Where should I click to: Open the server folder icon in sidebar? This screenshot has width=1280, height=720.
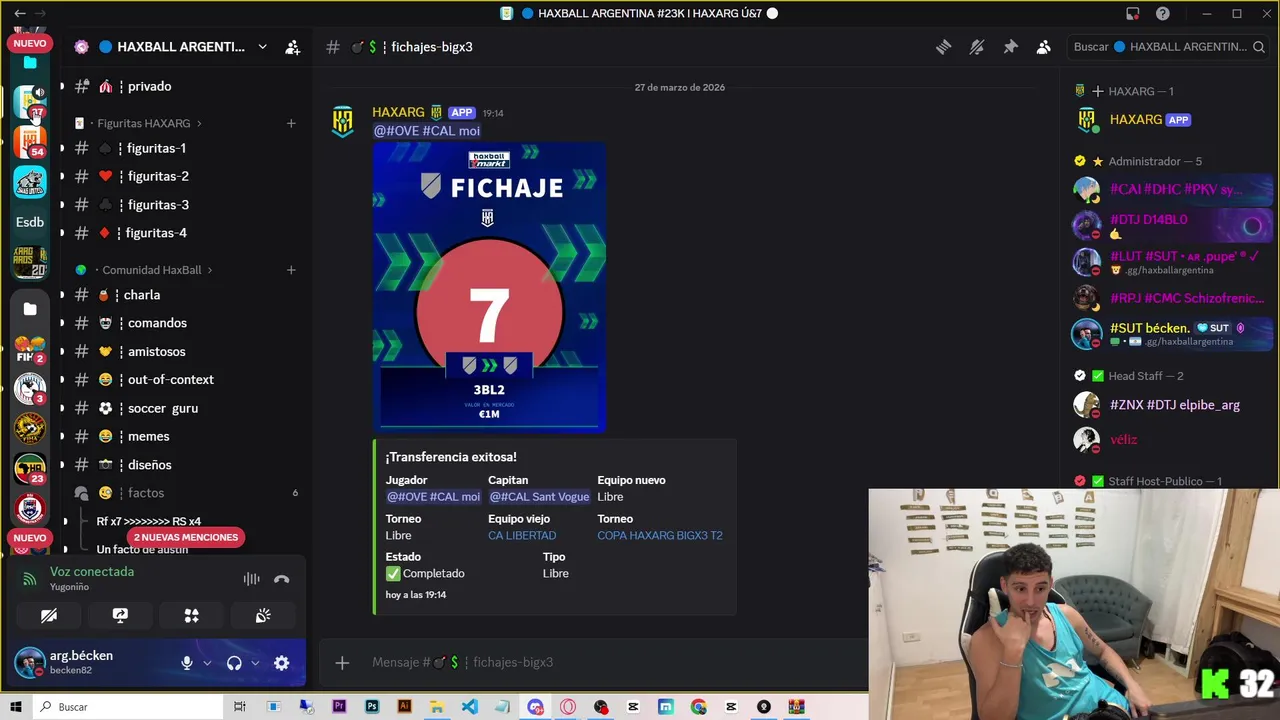tap(30, 309)
